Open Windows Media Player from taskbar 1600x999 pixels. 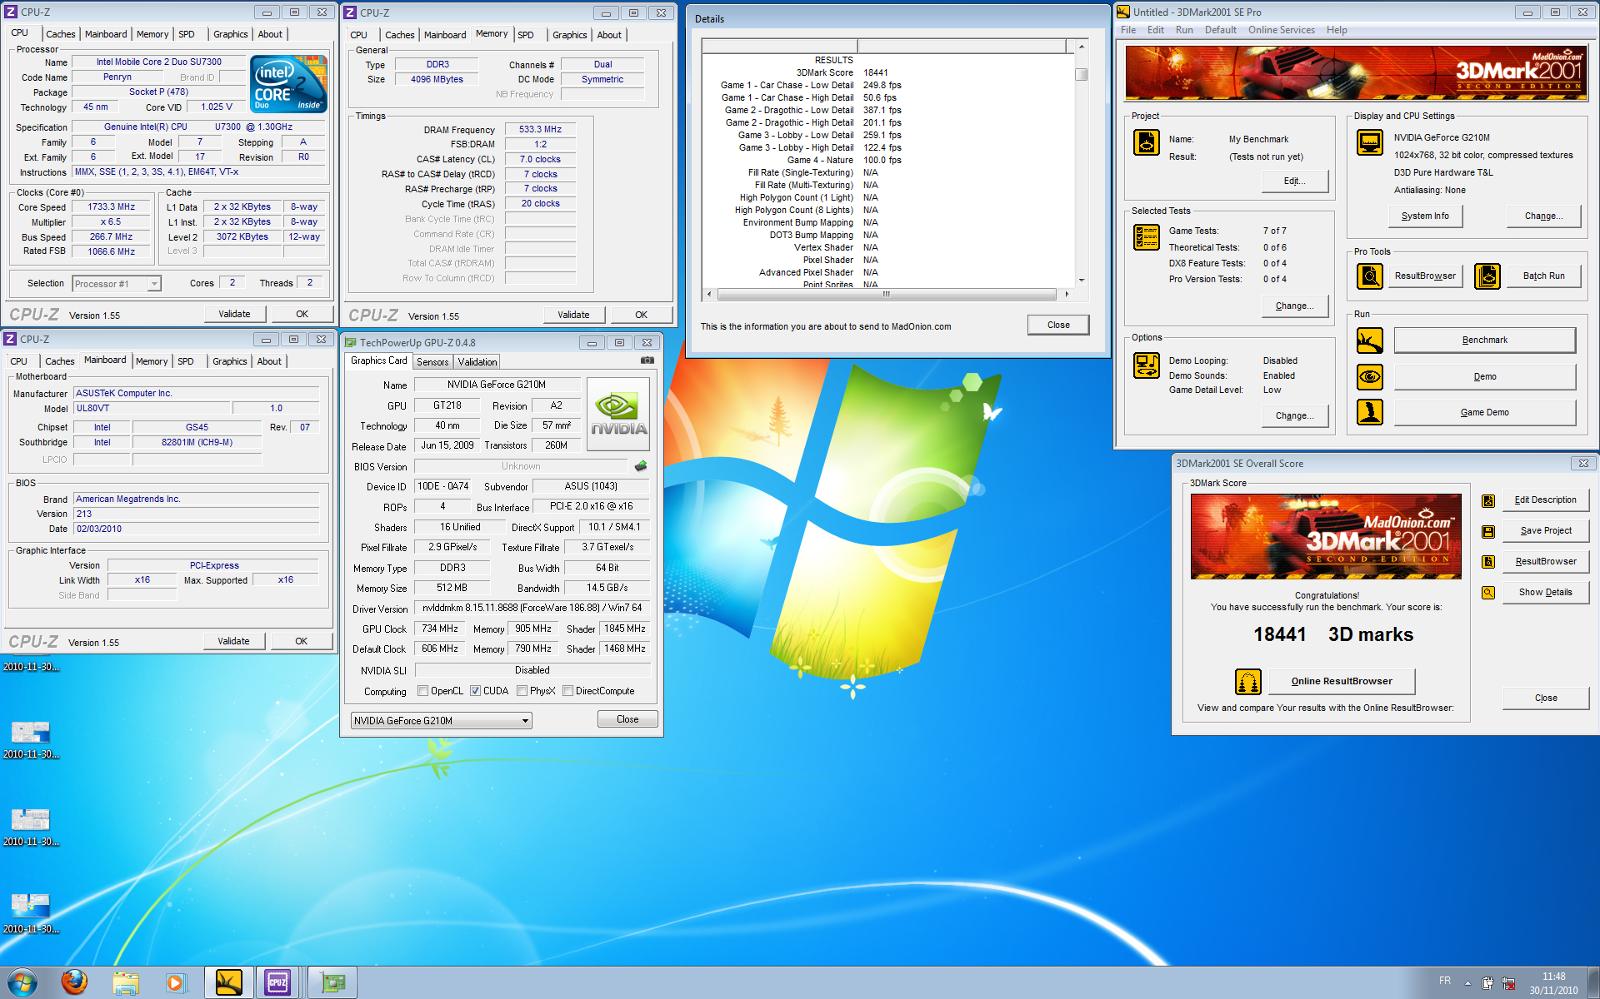pyautogui.click(x=175, y=982)
